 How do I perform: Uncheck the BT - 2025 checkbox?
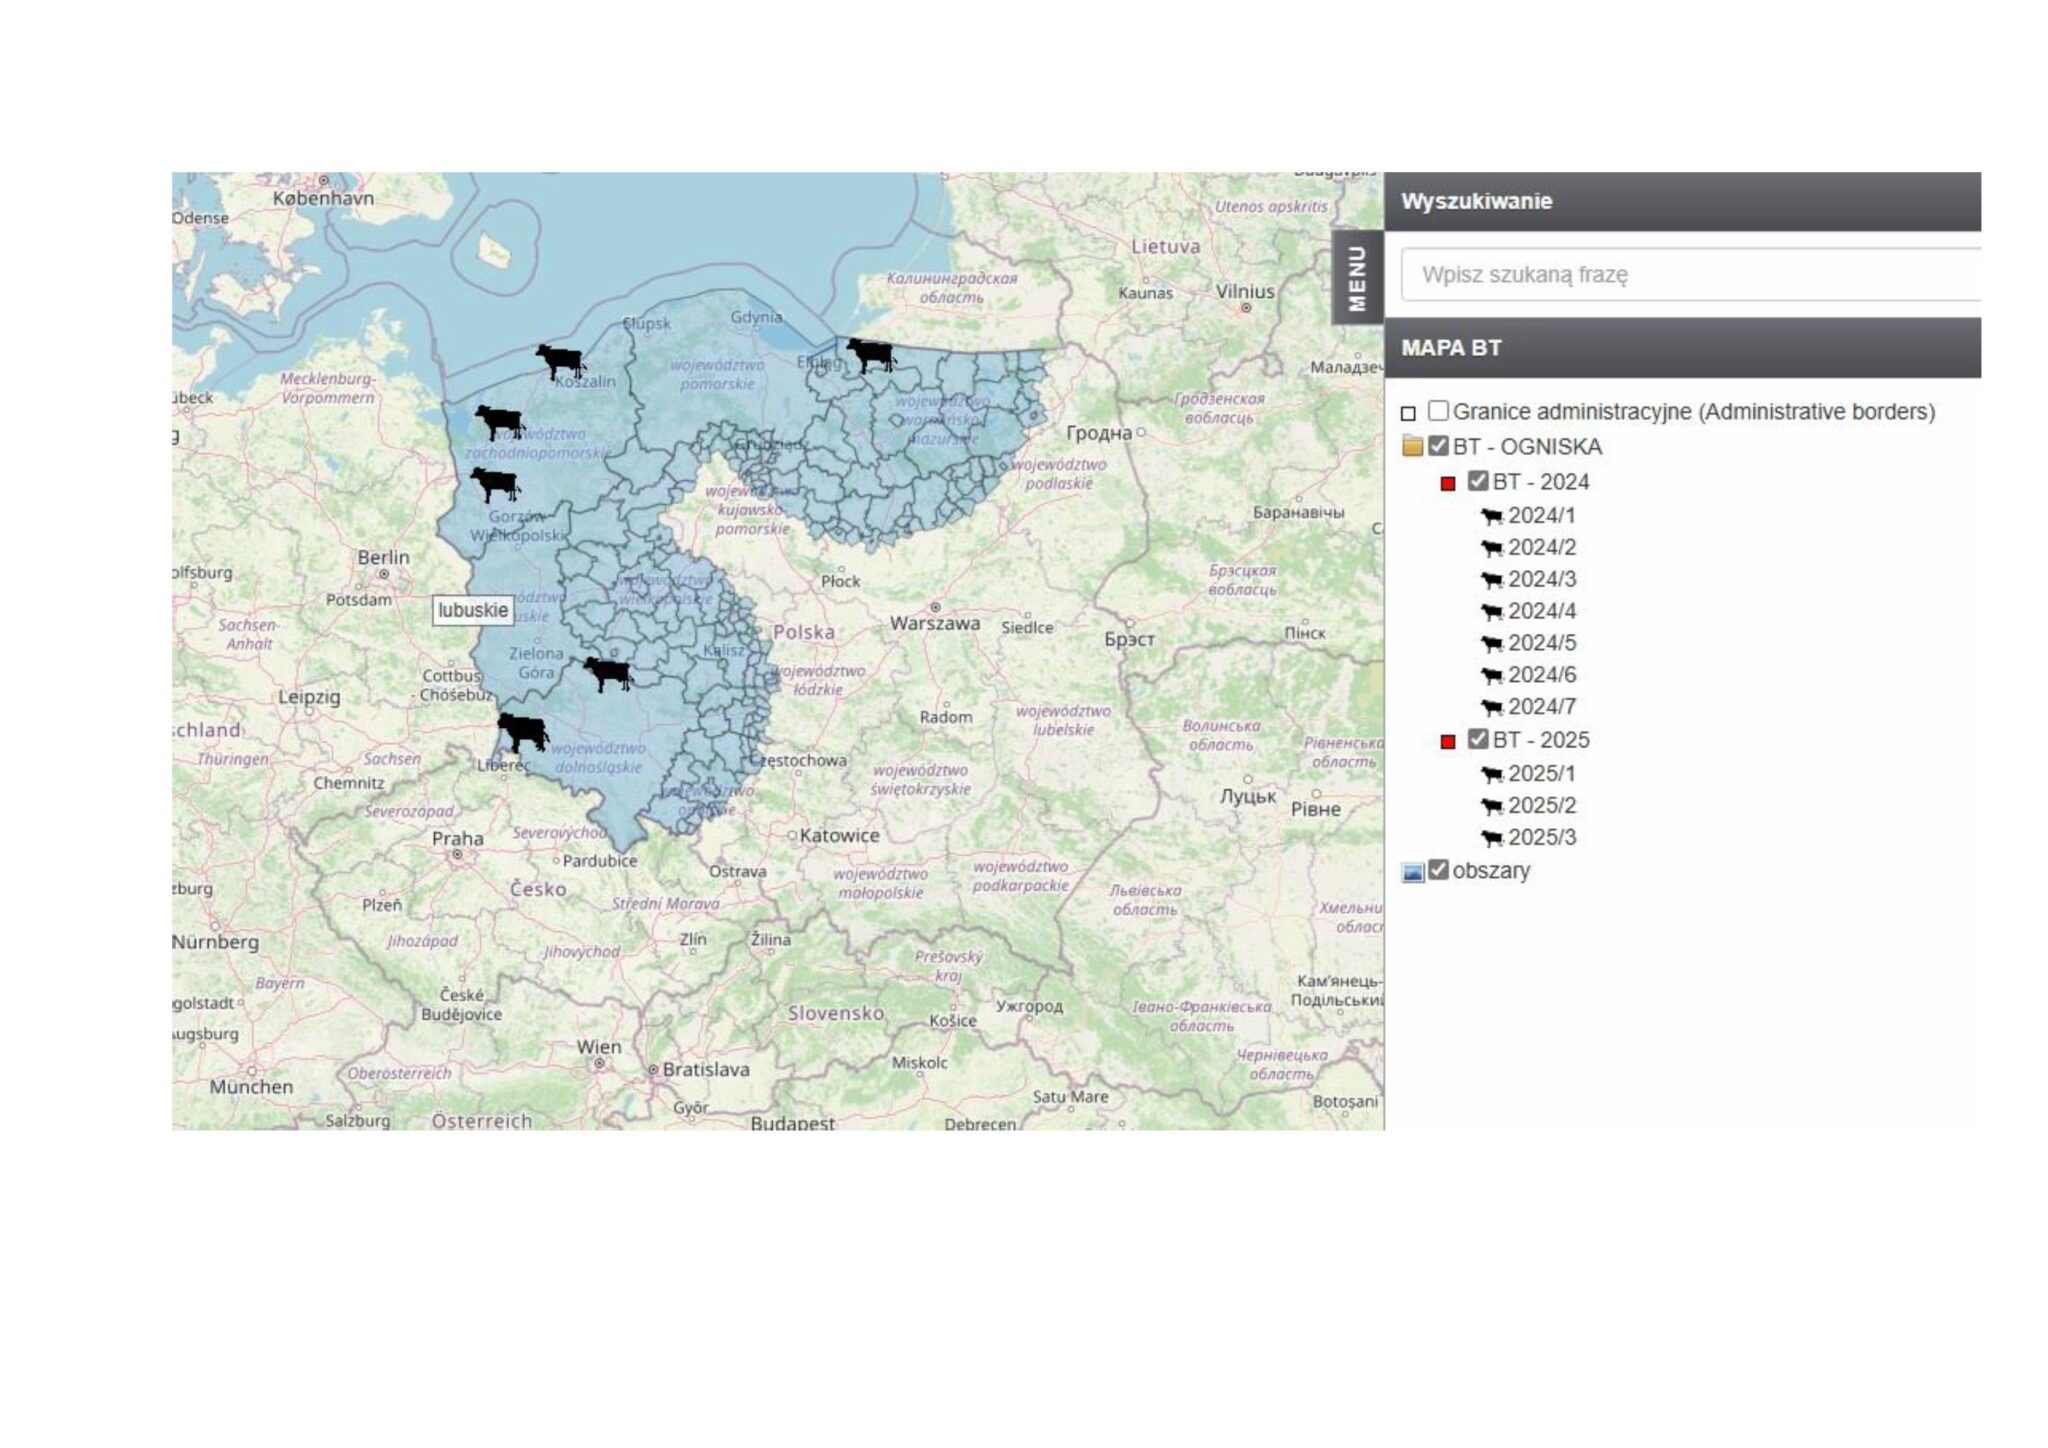[1478, 739]
